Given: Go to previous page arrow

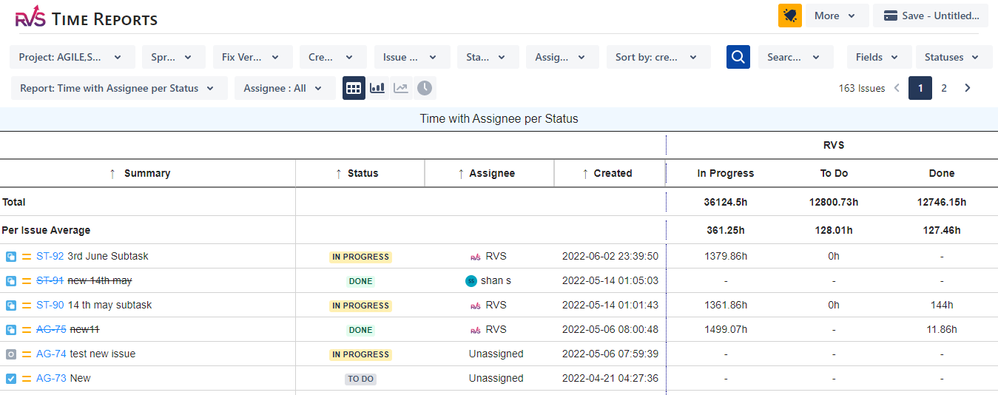Looking at the screenshot, I should [x=897, y=88].
